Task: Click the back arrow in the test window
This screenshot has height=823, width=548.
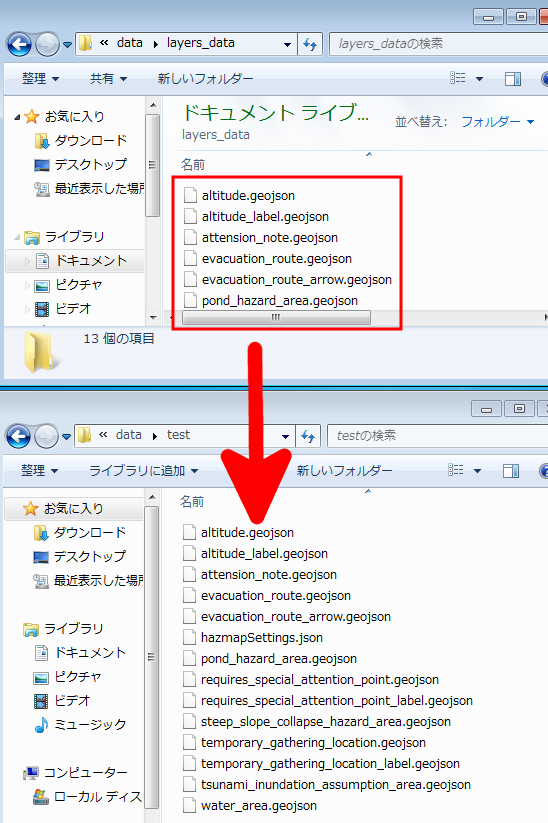Action: (18, 436)
